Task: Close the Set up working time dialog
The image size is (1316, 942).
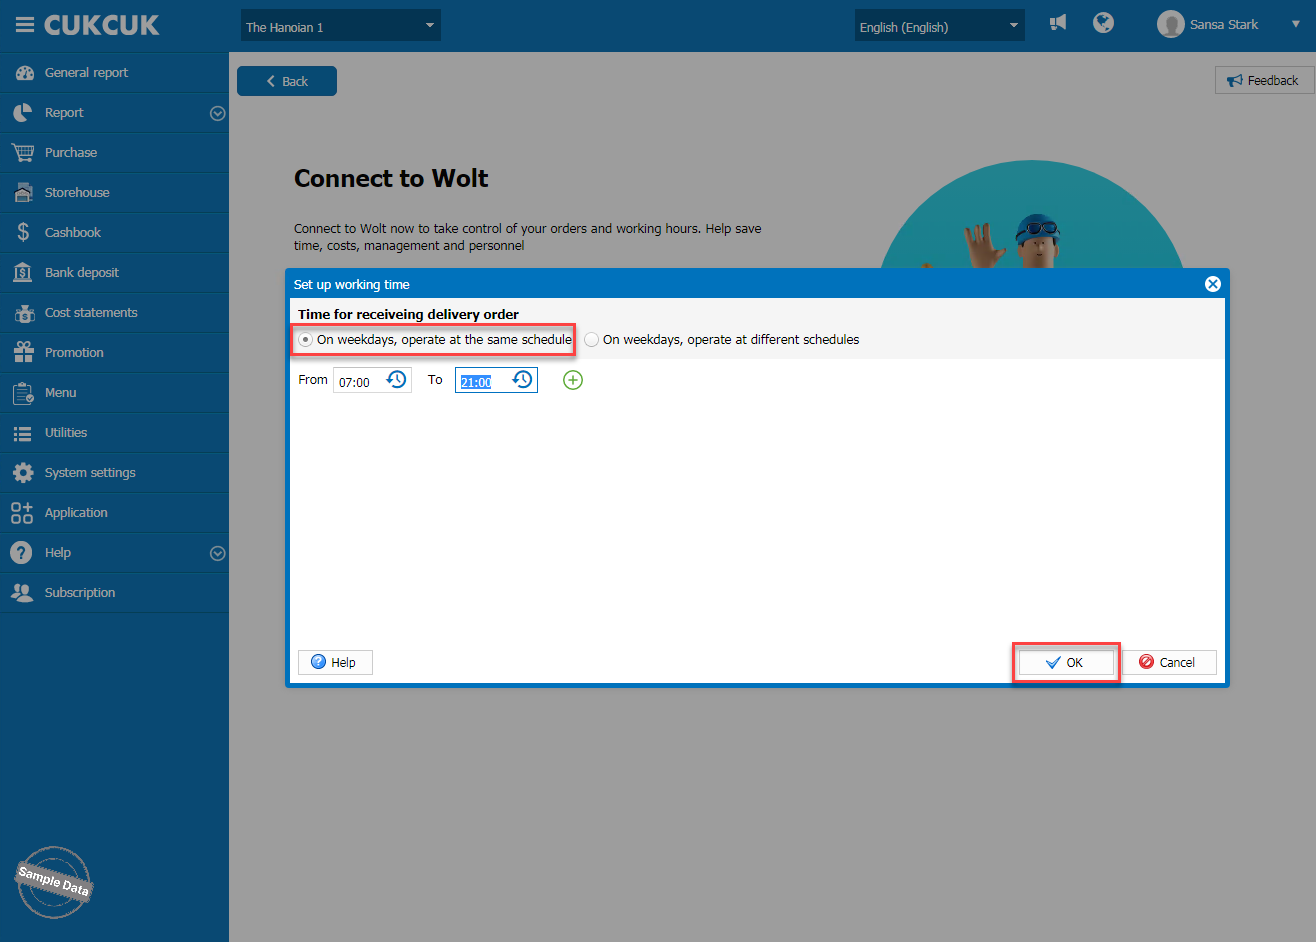Action: tap(1213, 284)
